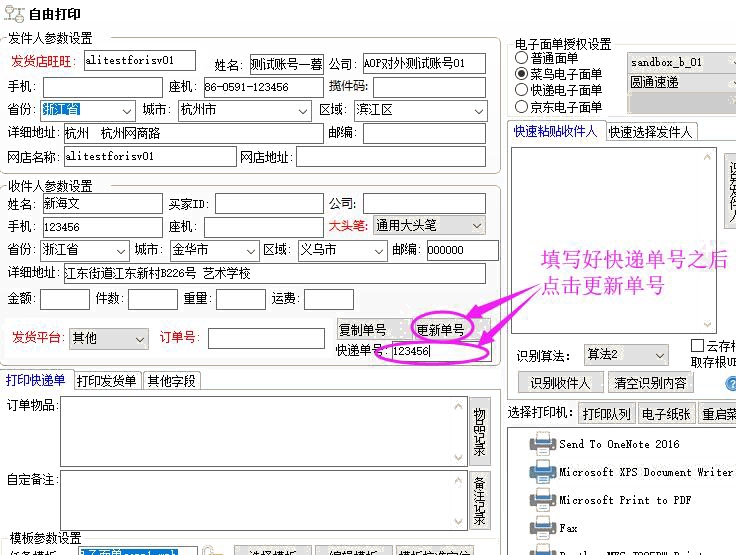Screen dimensions: 736x555
Task: Focus the recipient 姓名 field with 新海文
Action: [102, 204]
